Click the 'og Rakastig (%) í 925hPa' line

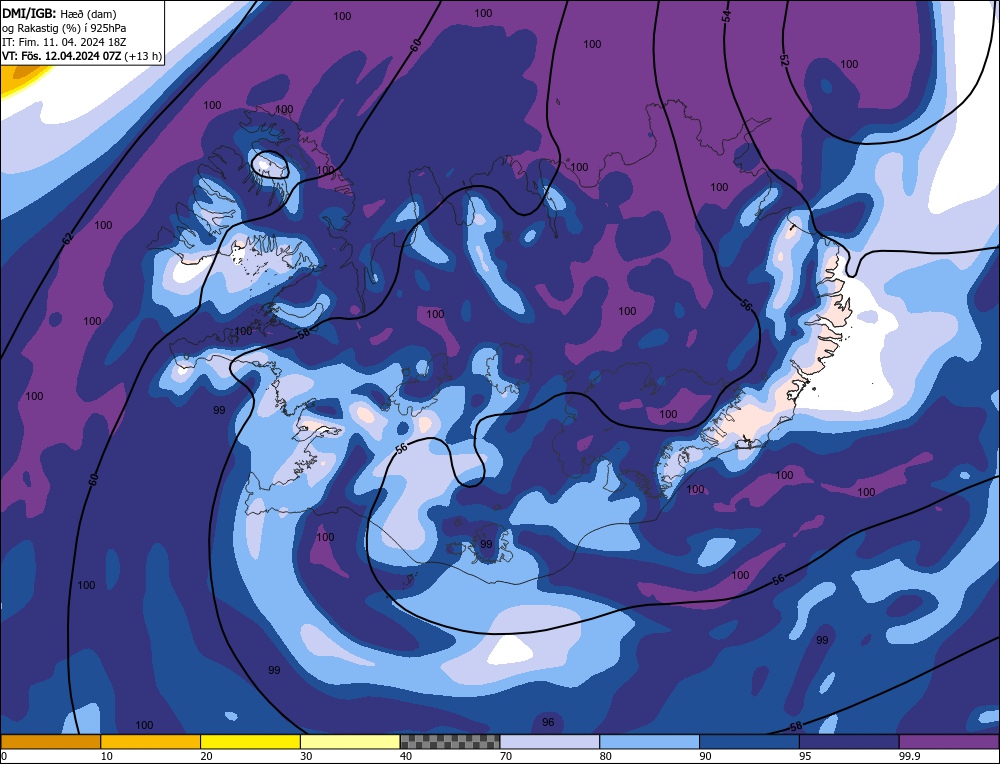pyautogui.click(x=64, y=28)
